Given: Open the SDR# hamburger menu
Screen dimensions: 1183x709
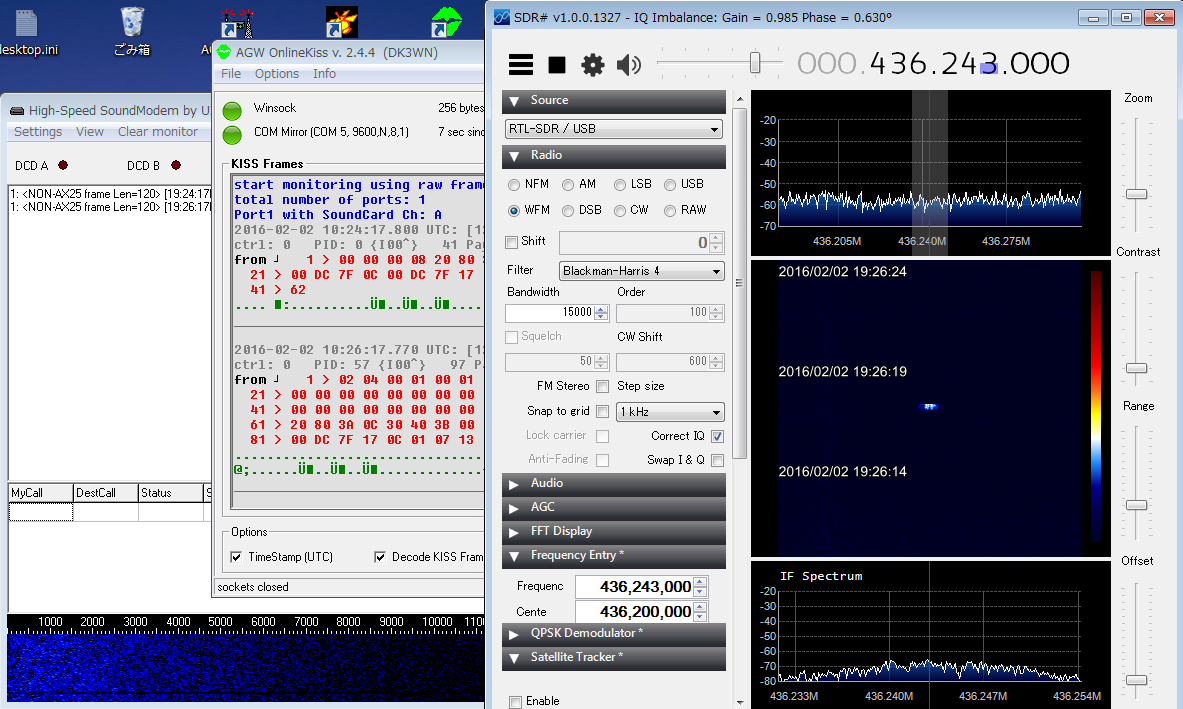Looking at the screenshot, I should (x=521, y=65).
